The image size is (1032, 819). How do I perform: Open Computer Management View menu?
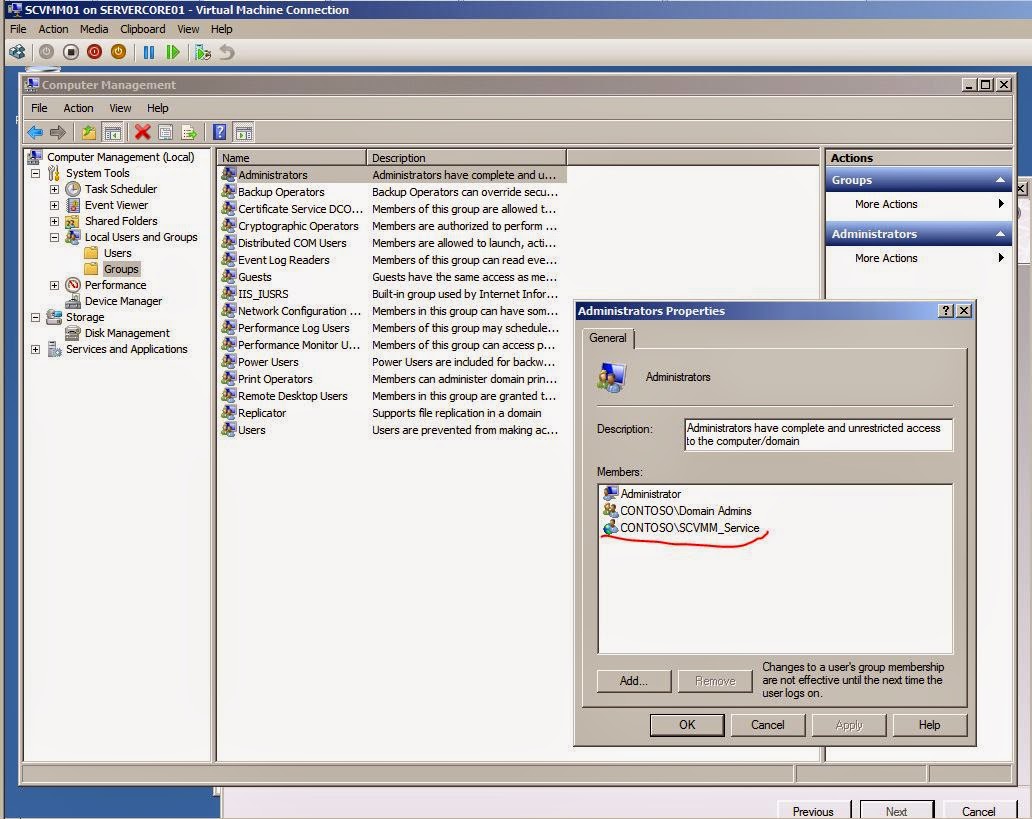point(120,108)
